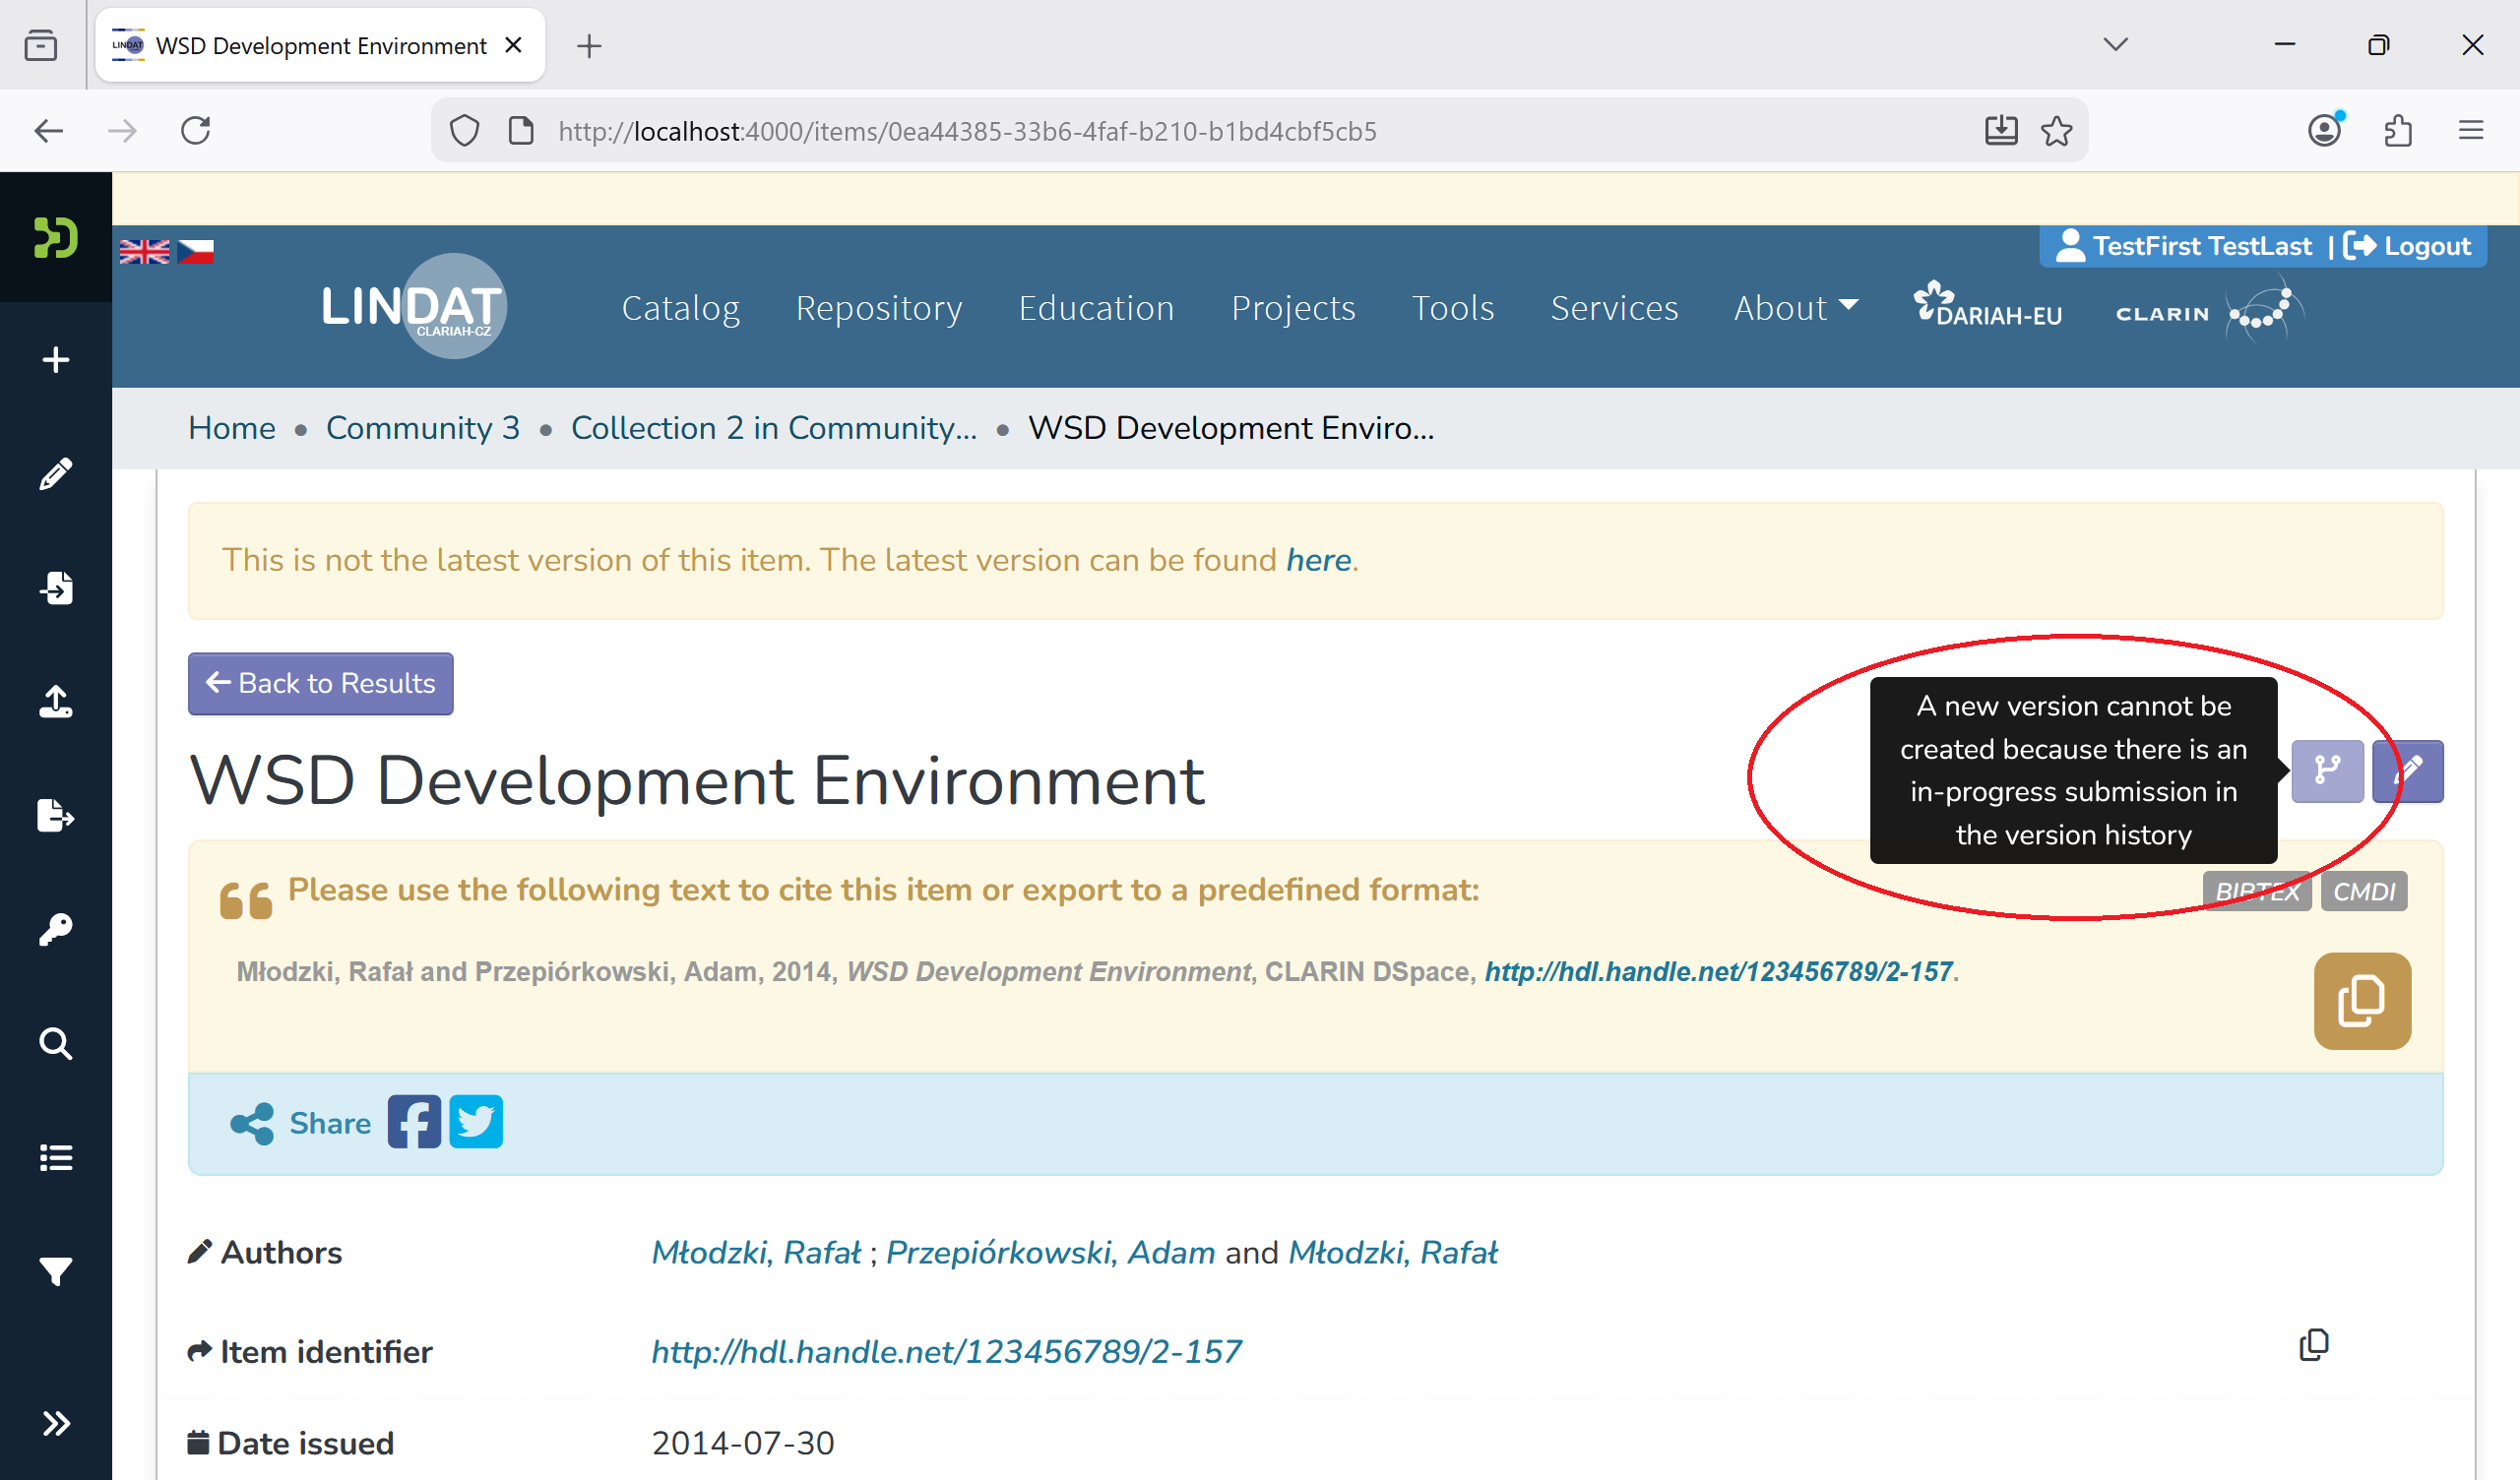The image size is (2520, 1480).
Task: Follow the 'here' latest version link
Action: (x=1318, y=560)
